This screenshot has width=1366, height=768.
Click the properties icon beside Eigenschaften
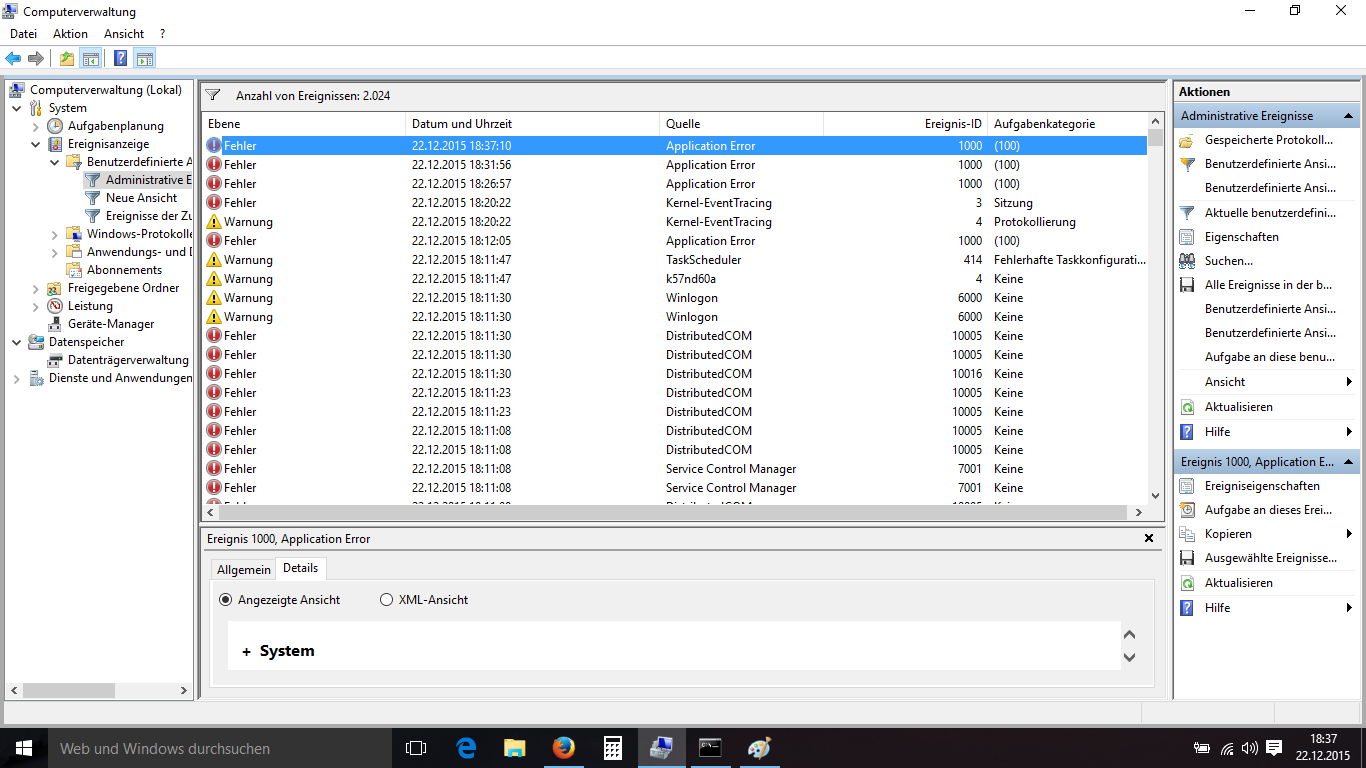[x=1187, y=237]
